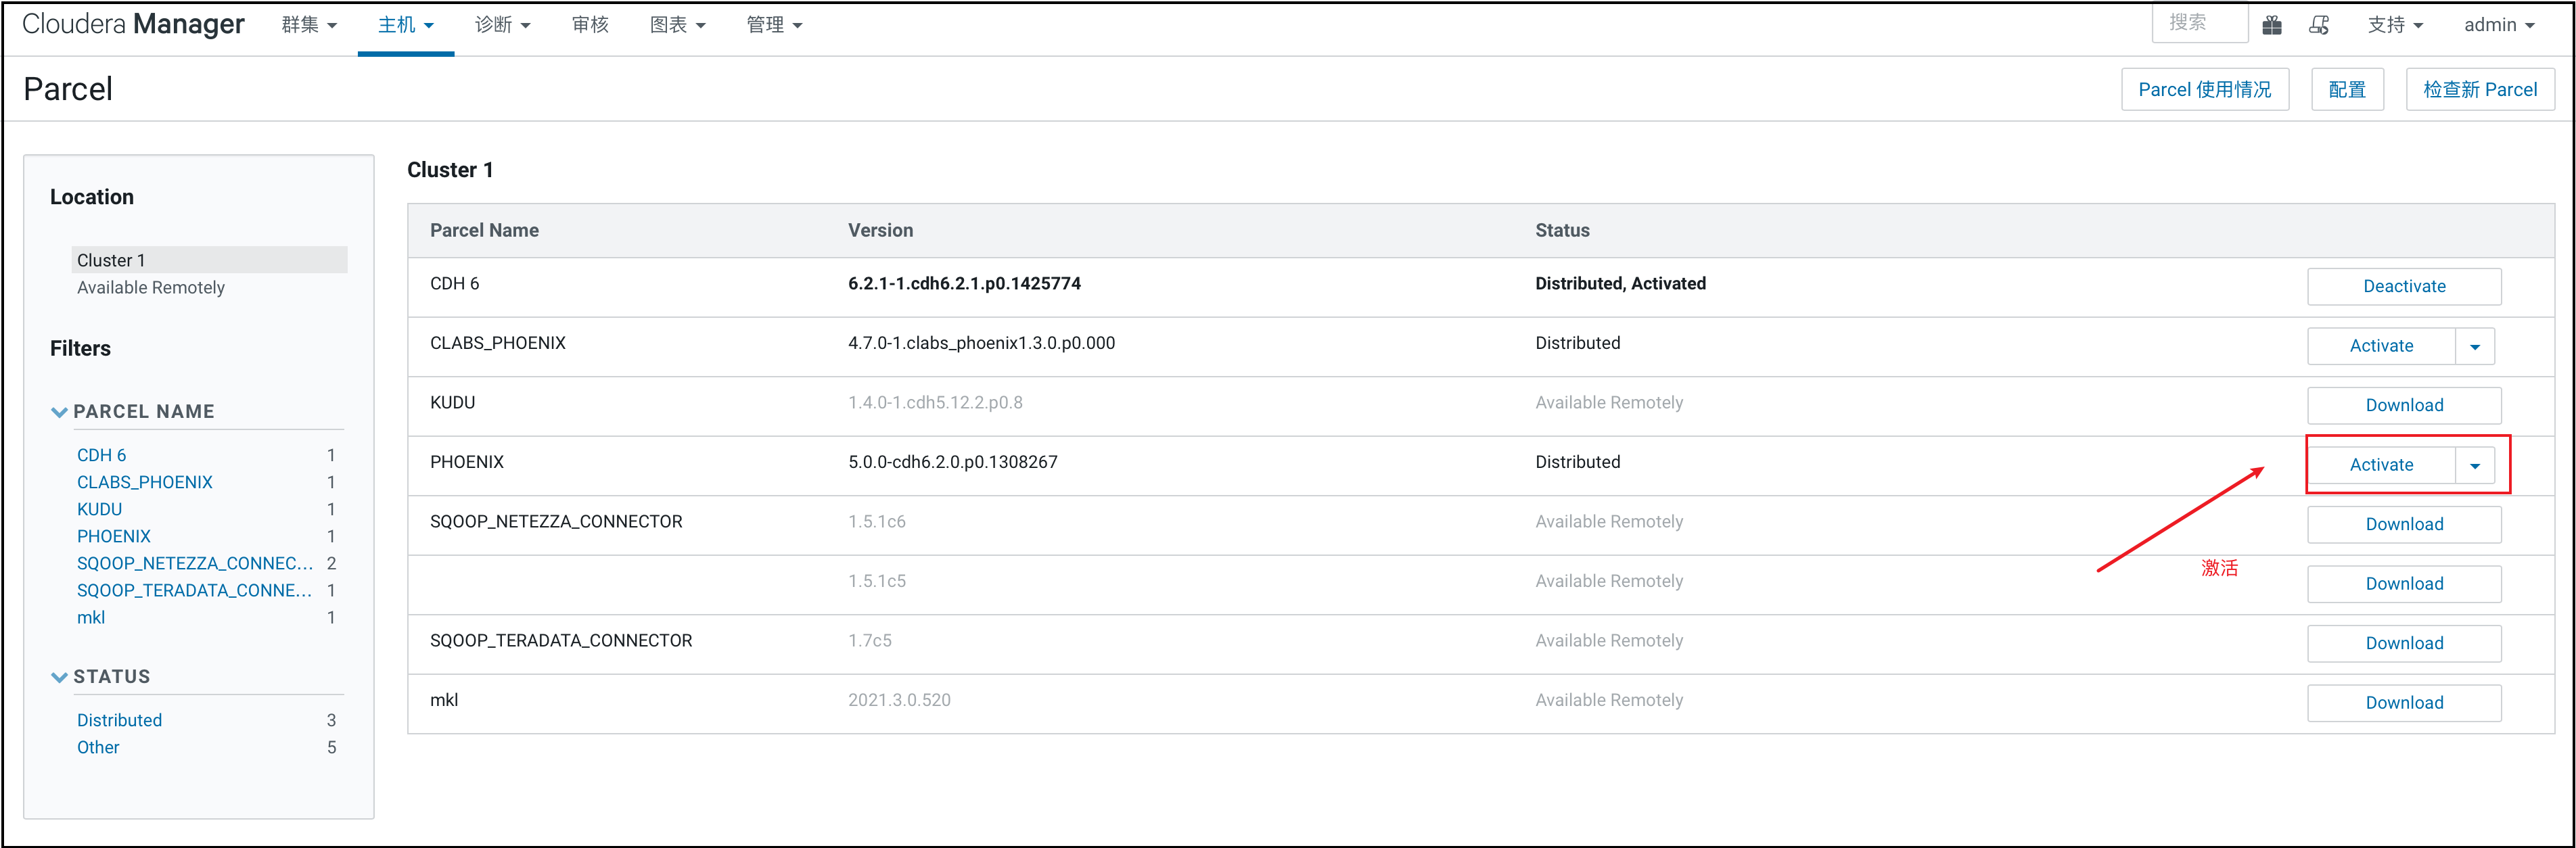Filter by mkl parcel name
This screenshot has width=2576, height=848.
[x=91, y=618]
